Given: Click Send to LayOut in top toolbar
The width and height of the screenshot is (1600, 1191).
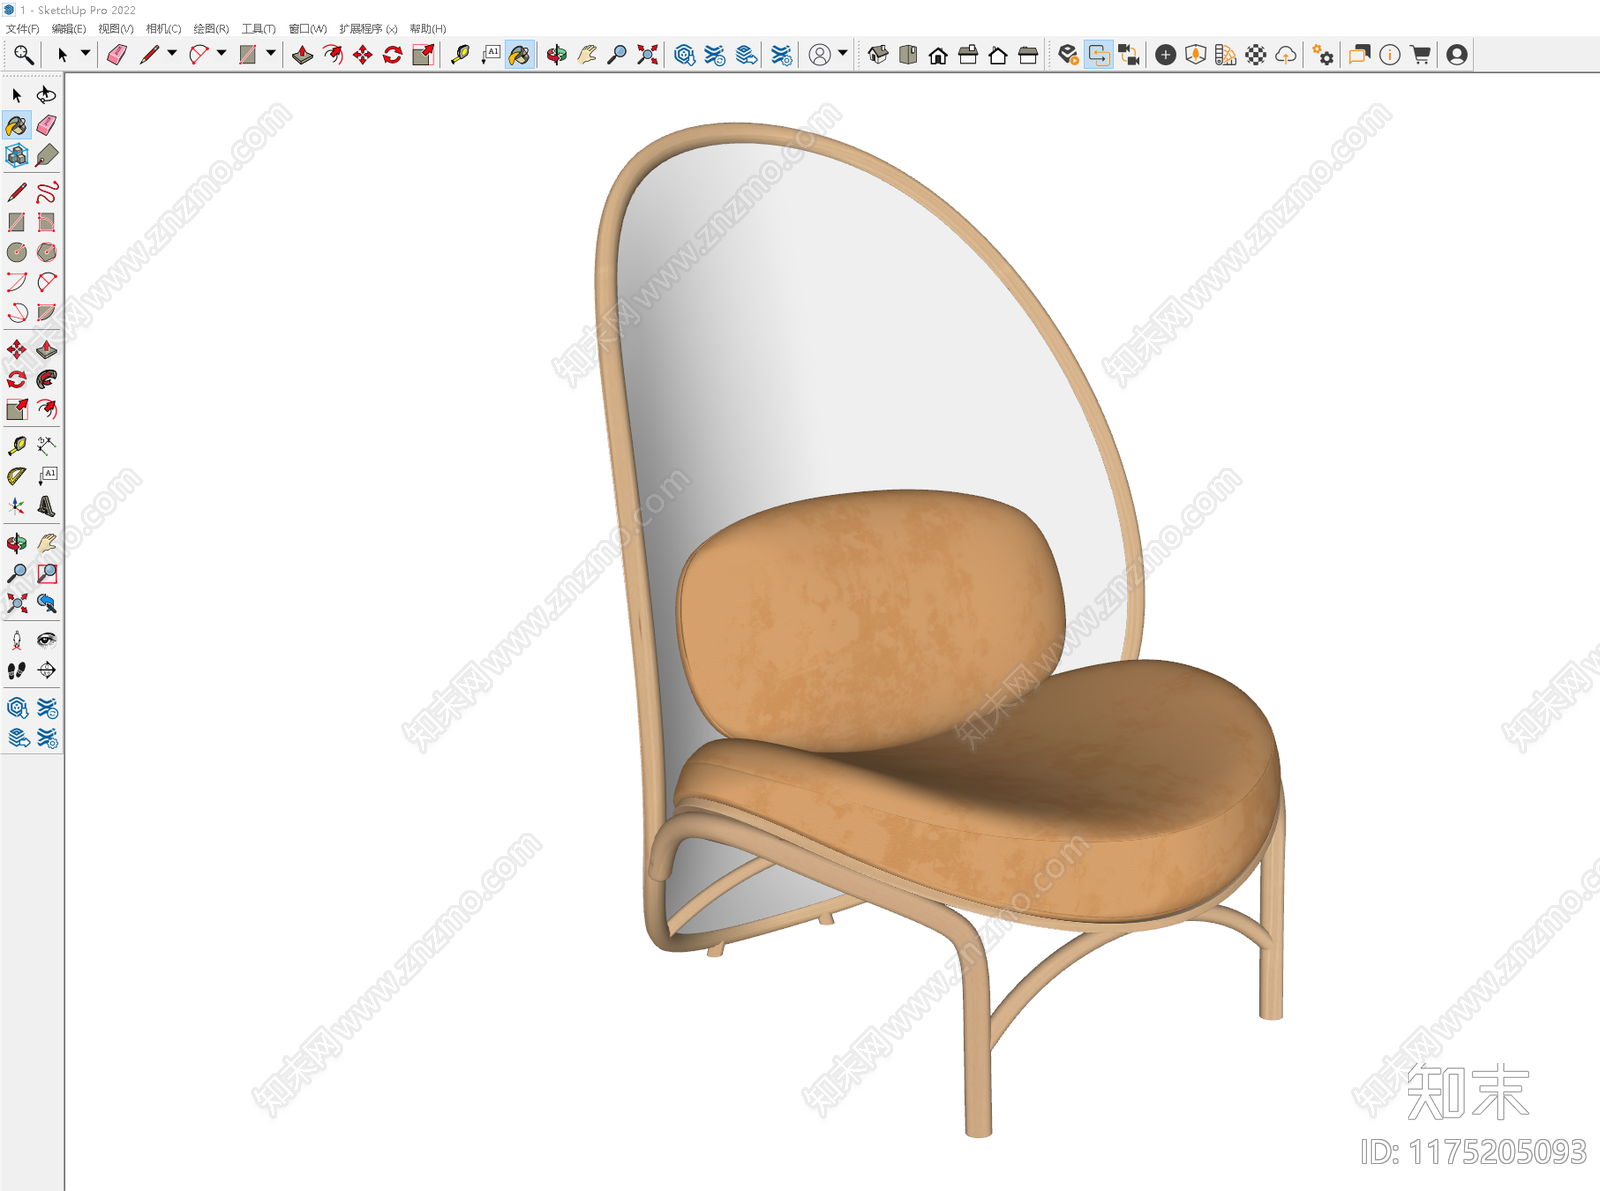Looking at the screenshot, I should (746, 55).
